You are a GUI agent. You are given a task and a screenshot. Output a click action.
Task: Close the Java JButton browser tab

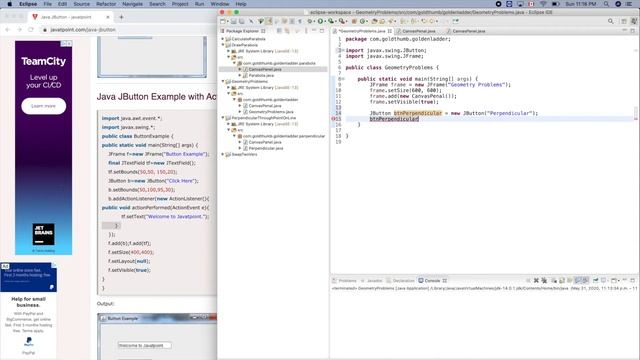point(108,17)
